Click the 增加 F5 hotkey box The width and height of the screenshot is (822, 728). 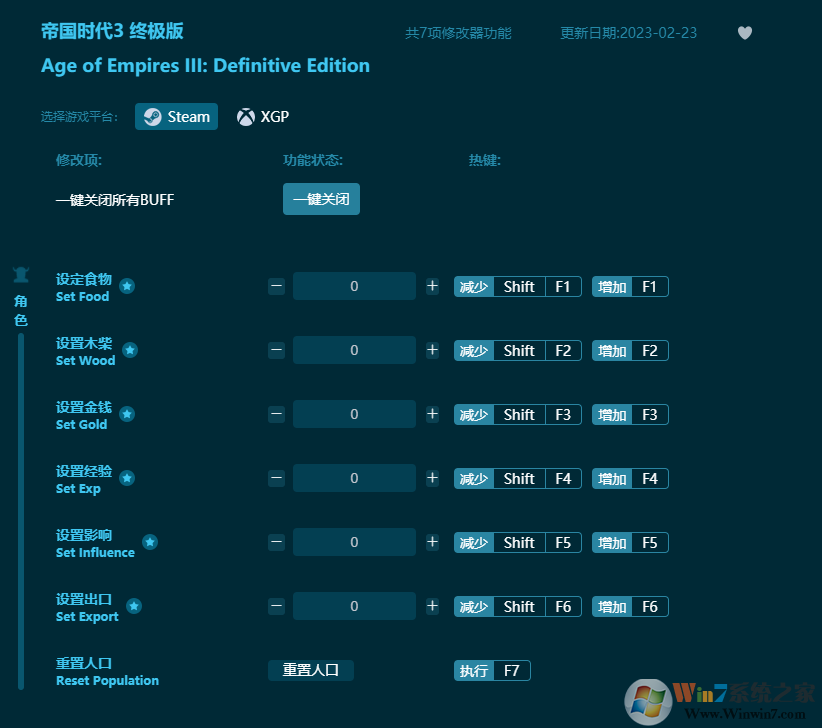(x=630, y=542)
